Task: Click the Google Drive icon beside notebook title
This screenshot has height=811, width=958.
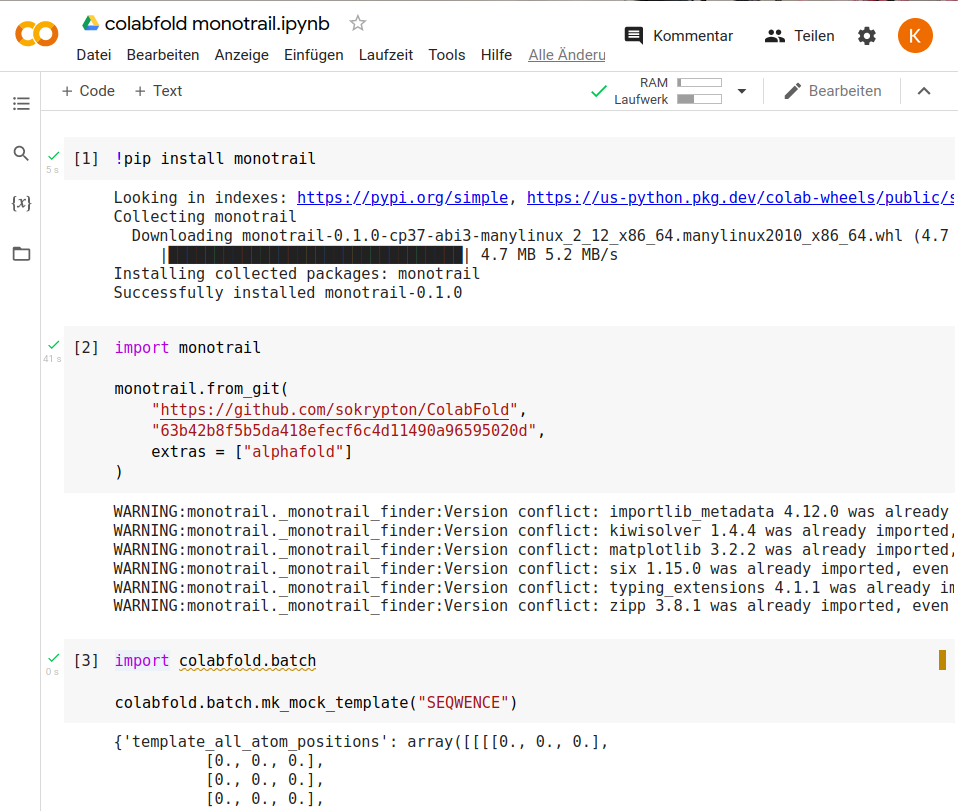Action: coord(90,23)
